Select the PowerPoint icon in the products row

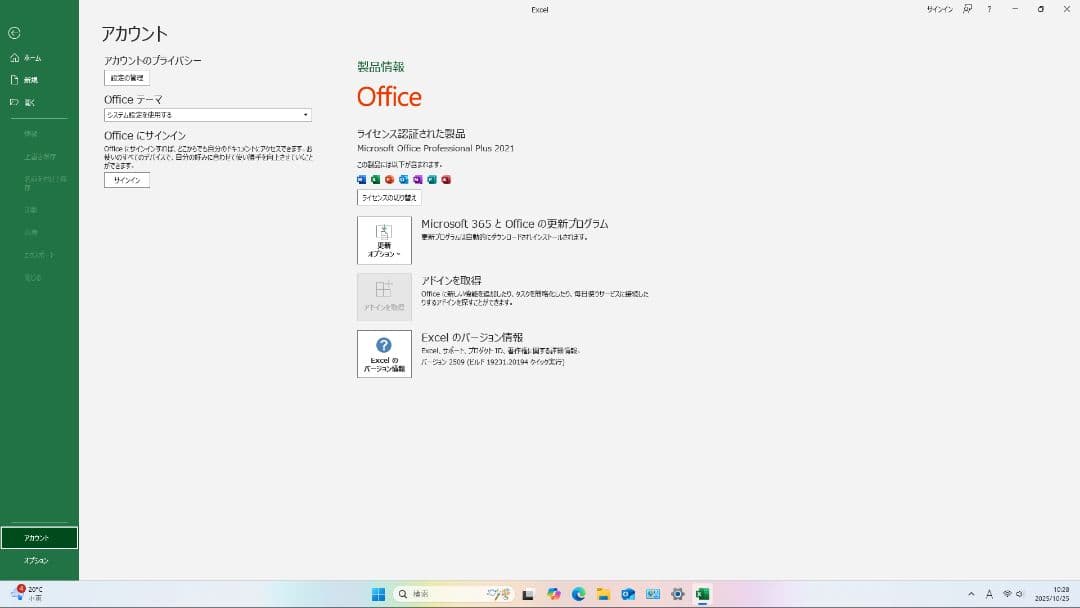pos(390,179)
